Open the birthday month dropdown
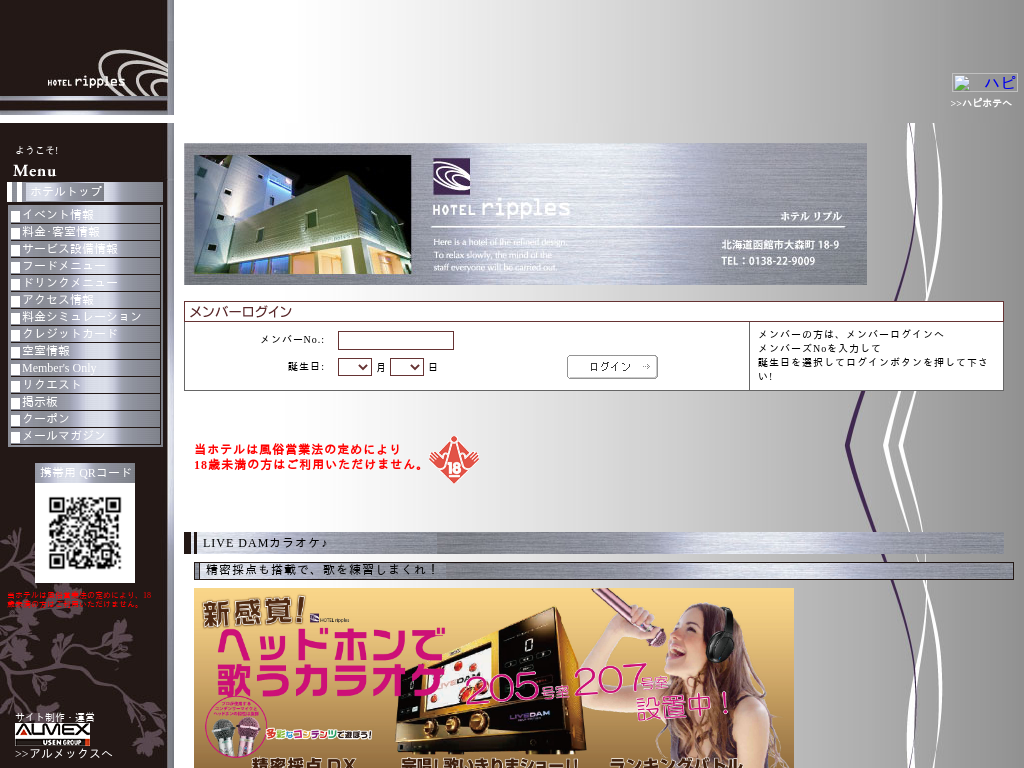Screen dimensions: 1024x768 pyautogui.click(x=355, y=367)
